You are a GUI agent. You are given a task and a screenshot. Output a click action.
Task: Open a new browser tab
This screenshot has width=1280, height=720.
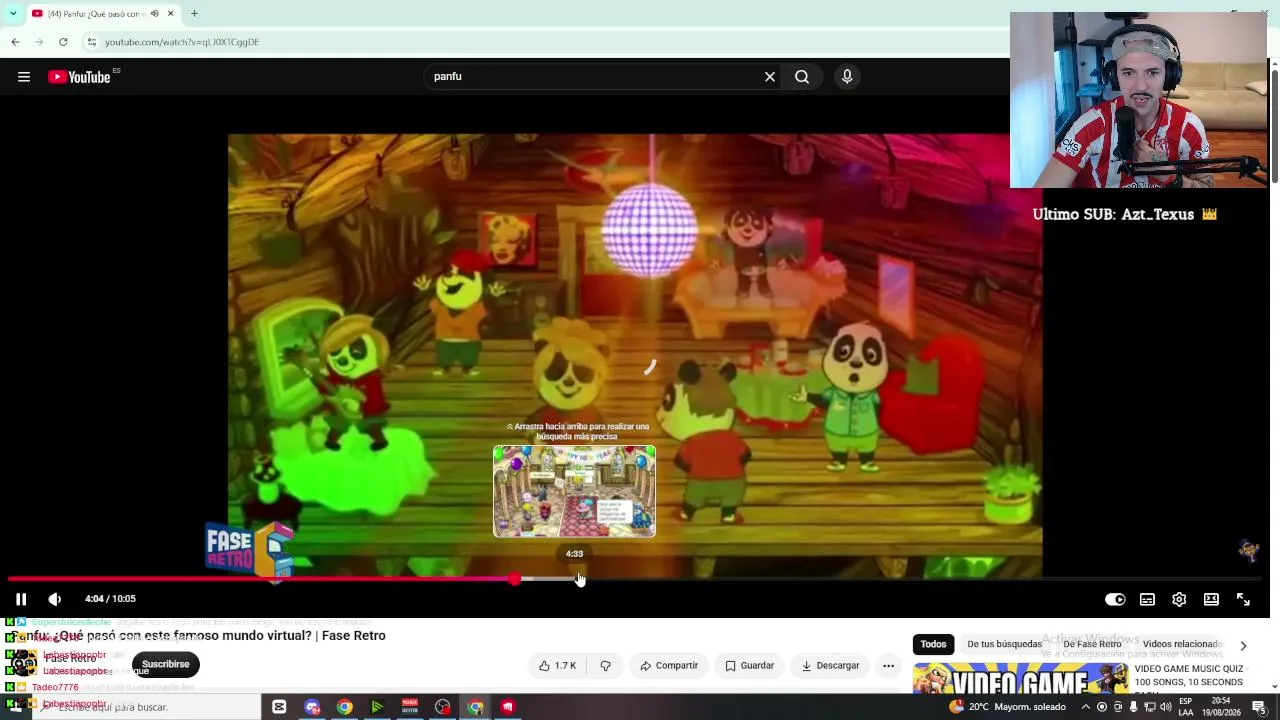coord(194,14)
